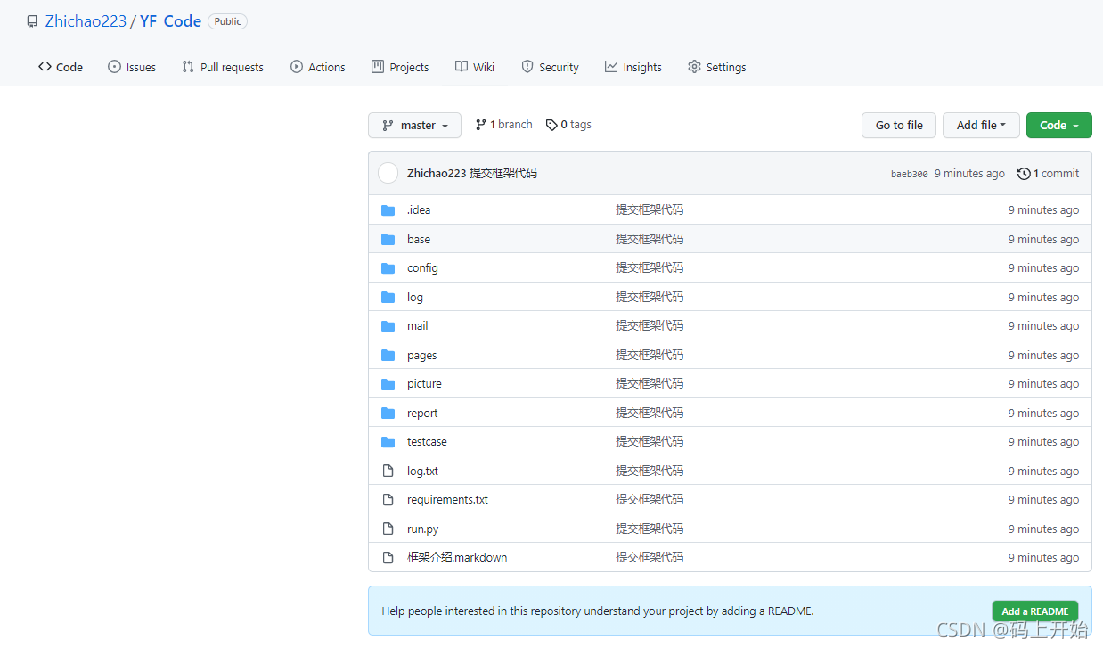Viewport: 1103px width, 648px height.
Task: View the 0 tags link
Action: point(568,125)
